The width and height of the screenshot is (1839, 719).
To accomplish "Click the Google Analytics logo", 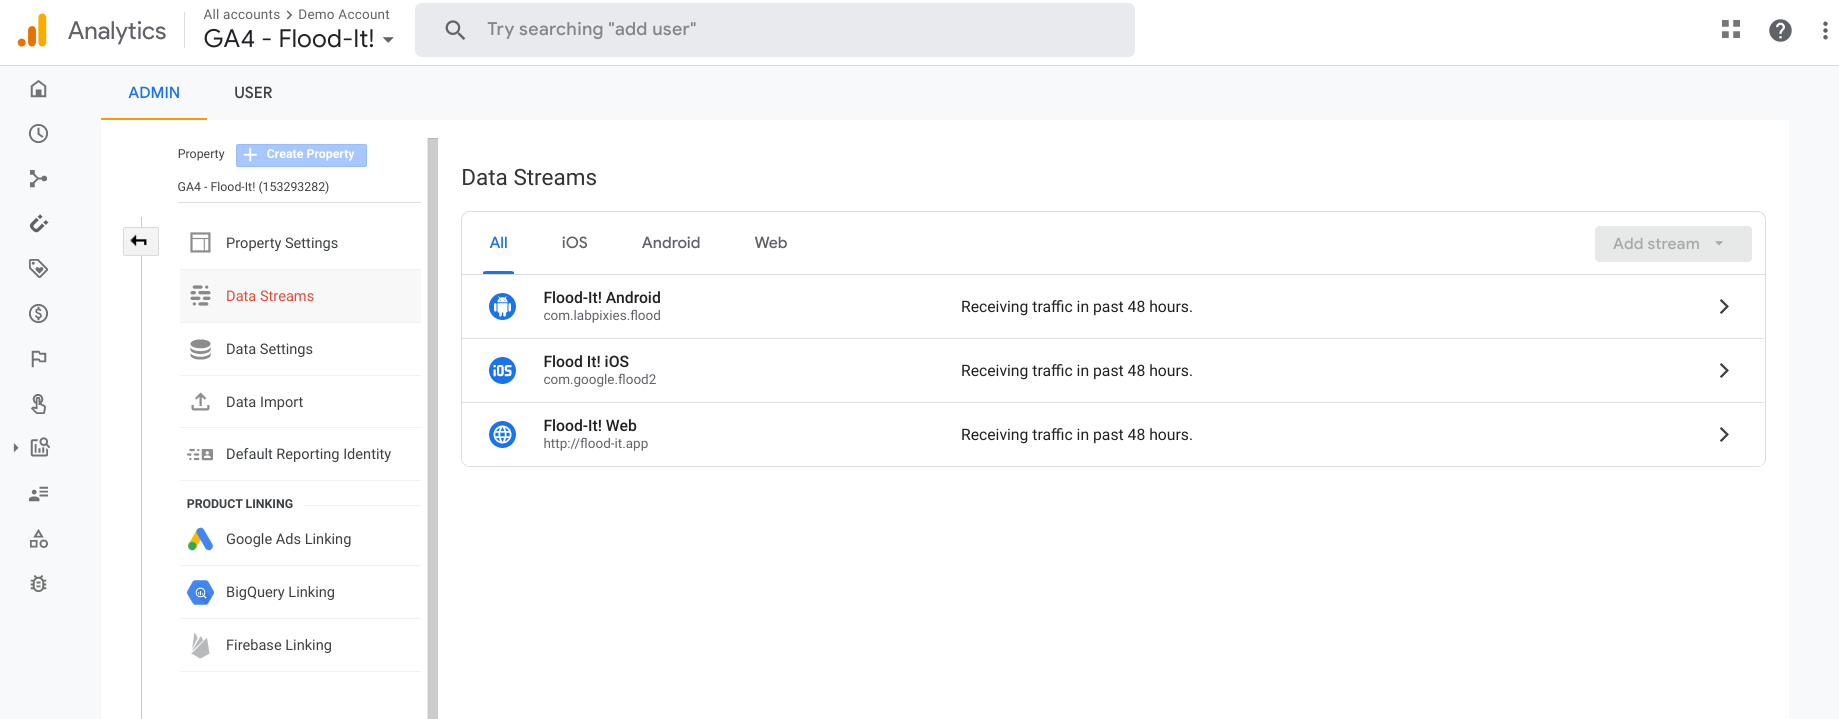I will tap(32, 30).
